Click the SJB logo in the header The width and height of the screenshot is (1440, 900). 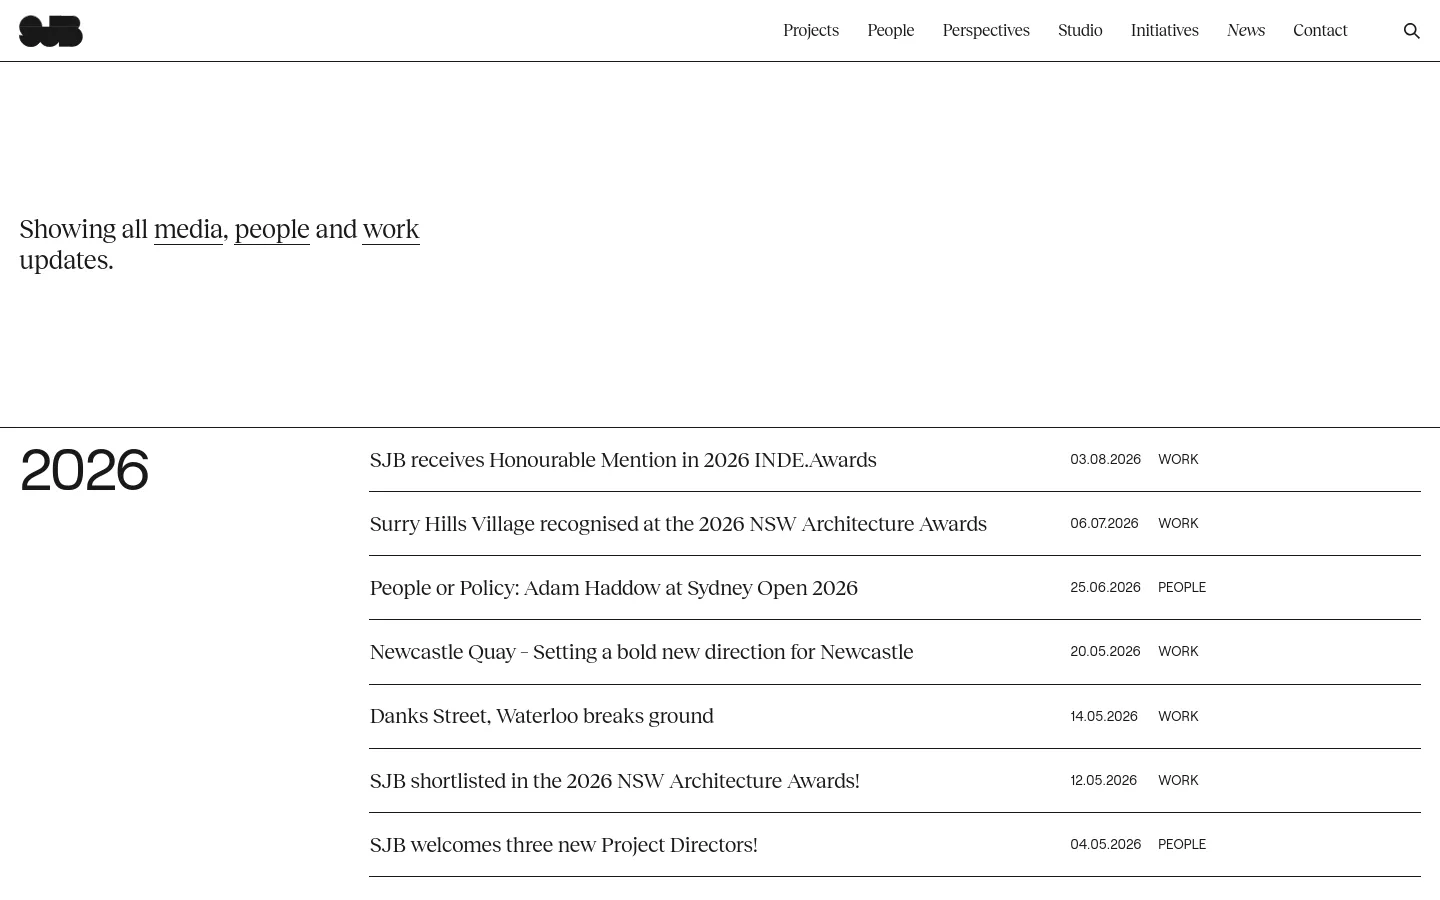51,31
